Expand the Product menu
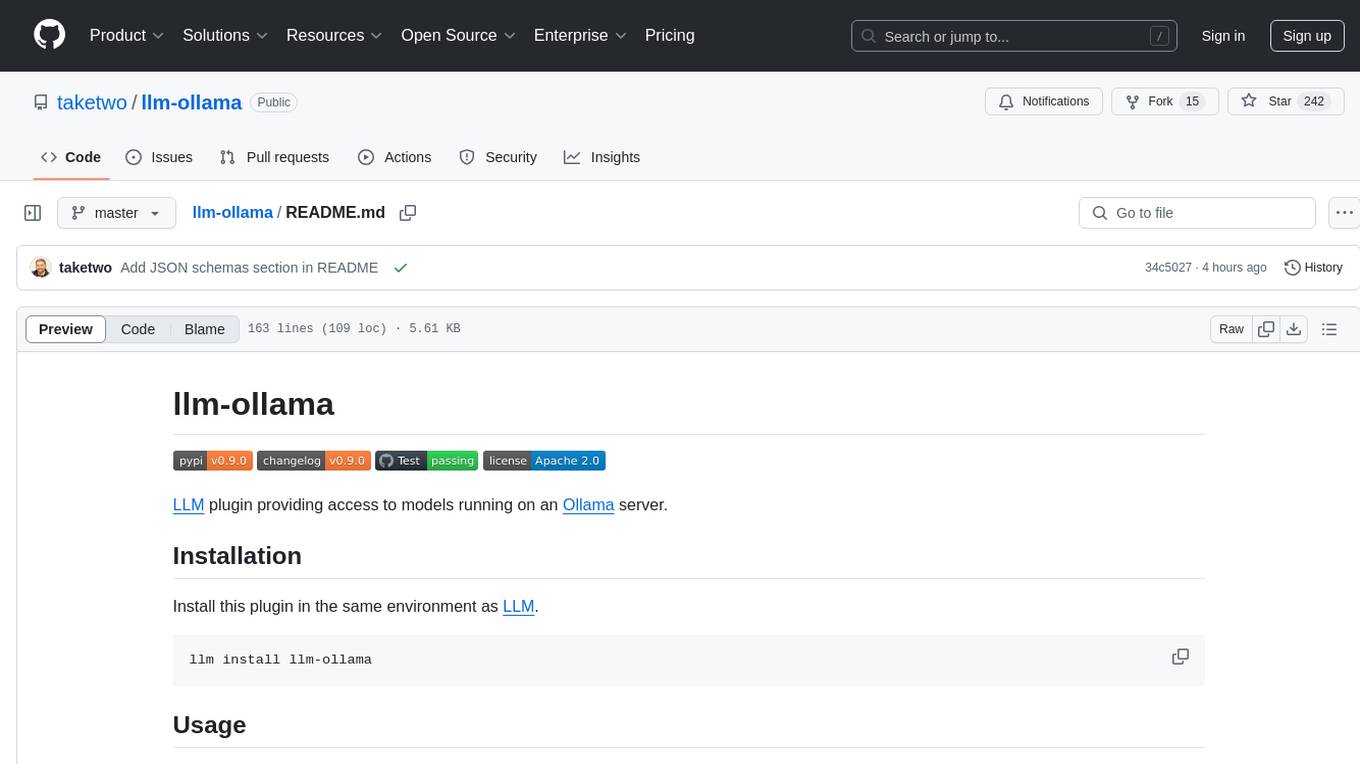Screen dimensions: 1360x764 click(127, 35)
